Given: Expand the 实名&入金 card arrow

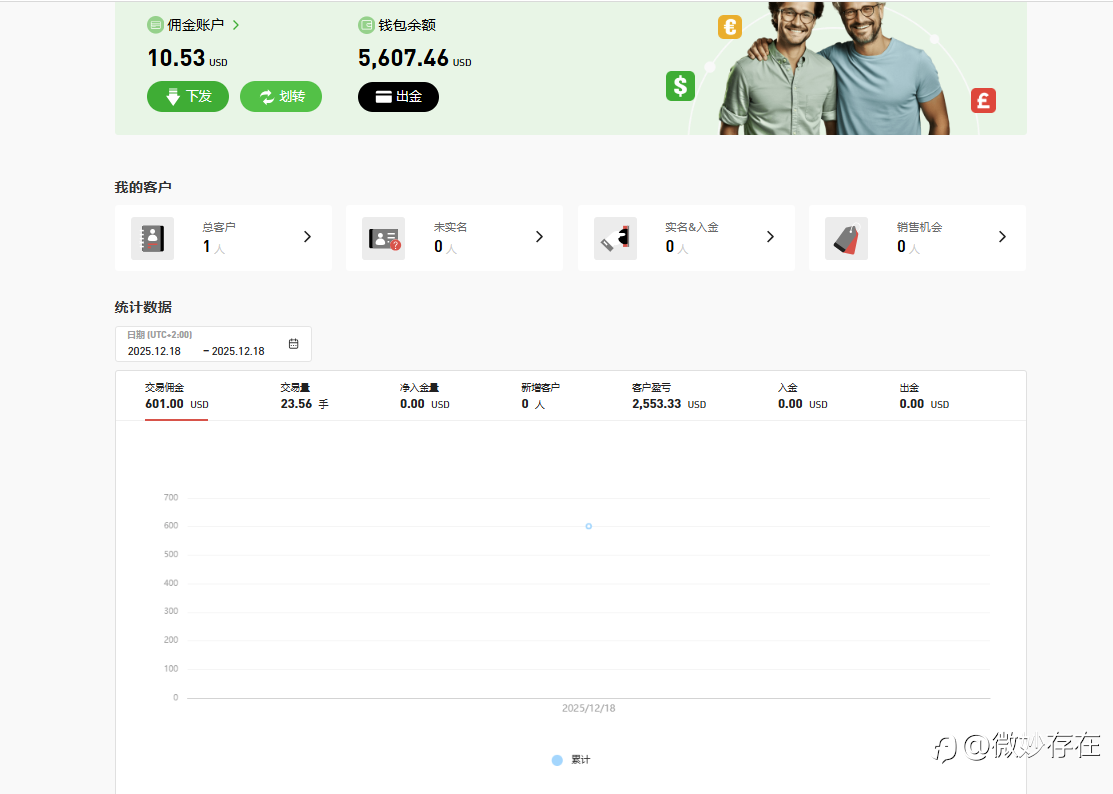Looking at the screenshot, I should (771, 237).
